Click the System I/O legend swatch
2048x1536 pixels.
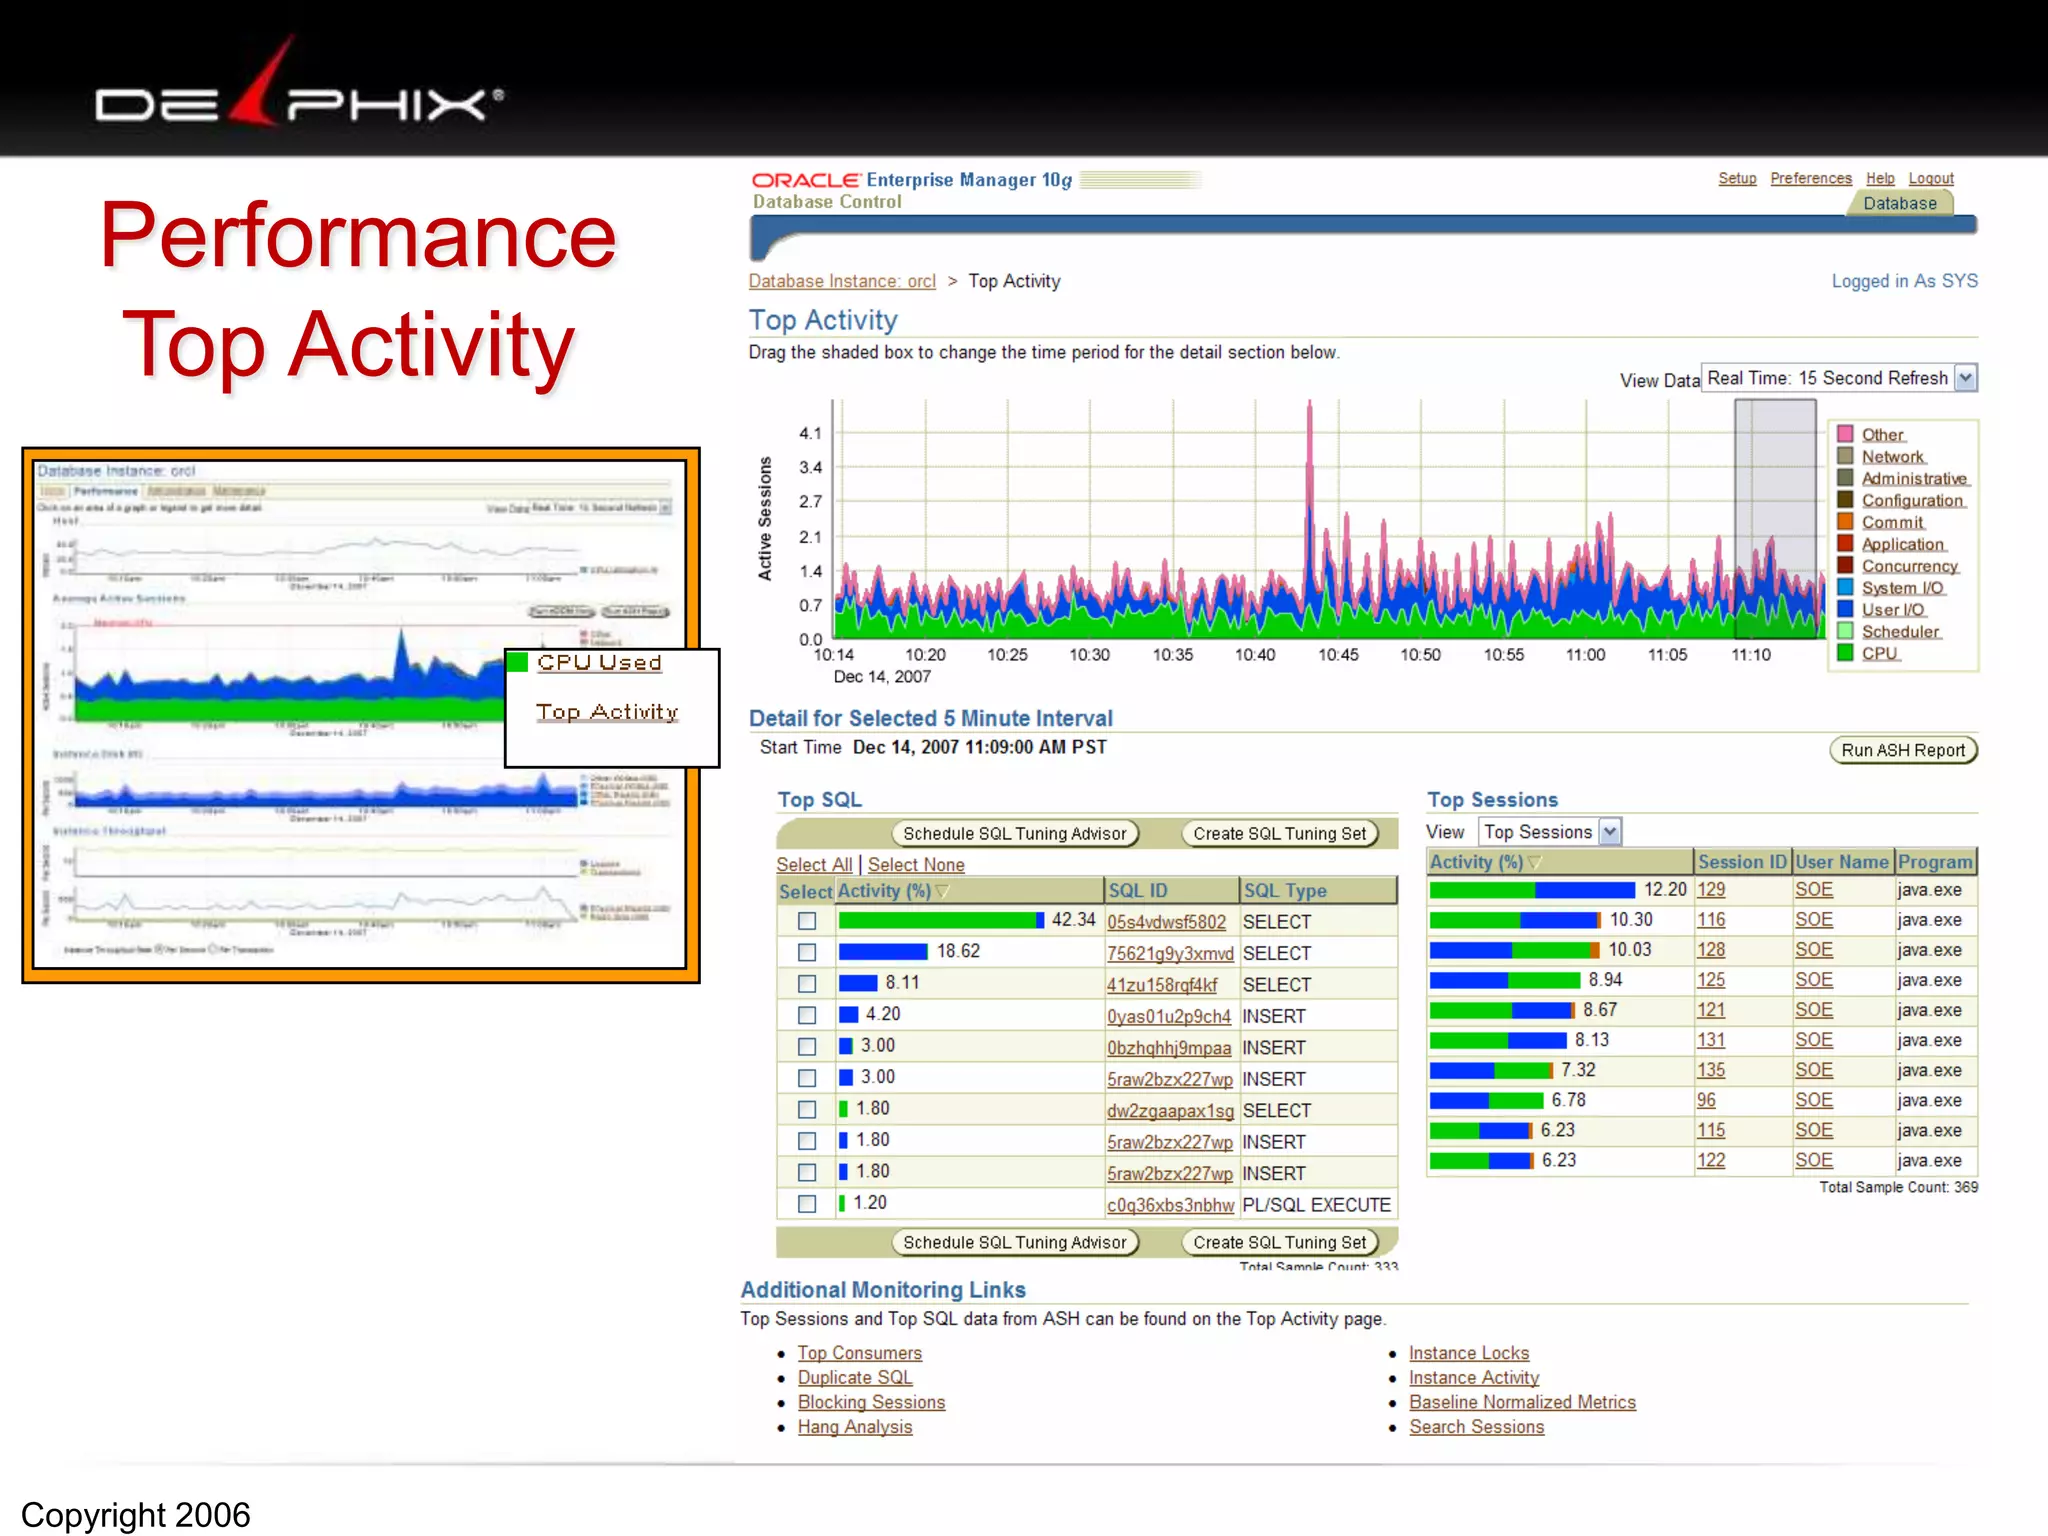click(x=1845, y=588)
